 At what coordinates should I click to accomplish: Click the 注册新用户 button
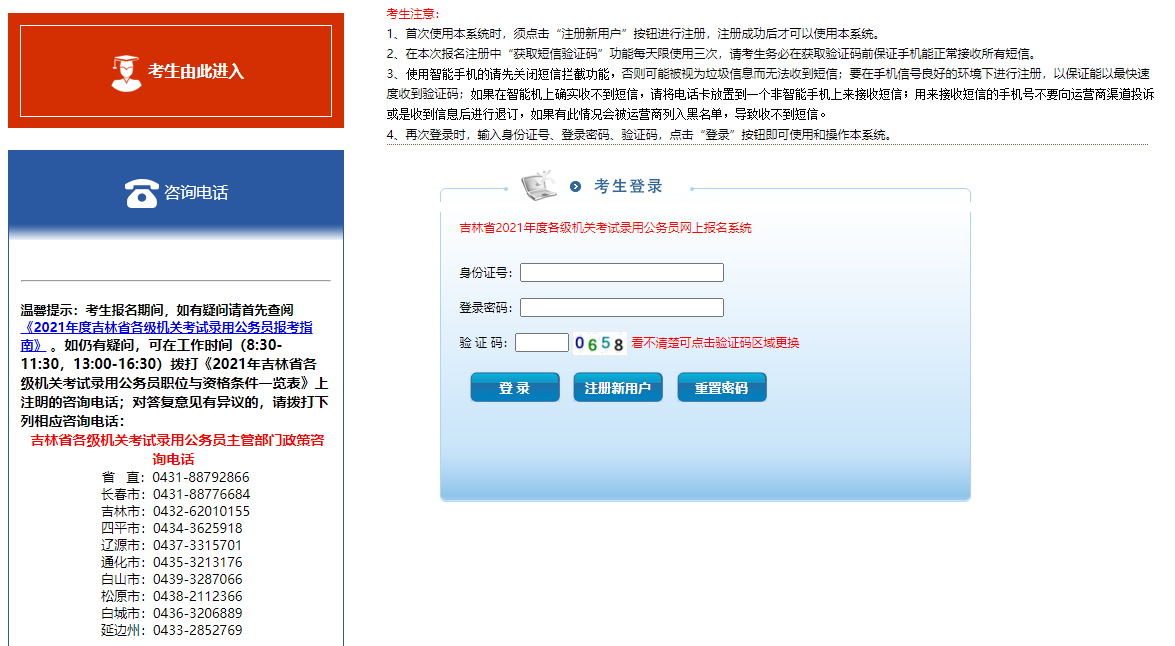(x=618, y=387)
